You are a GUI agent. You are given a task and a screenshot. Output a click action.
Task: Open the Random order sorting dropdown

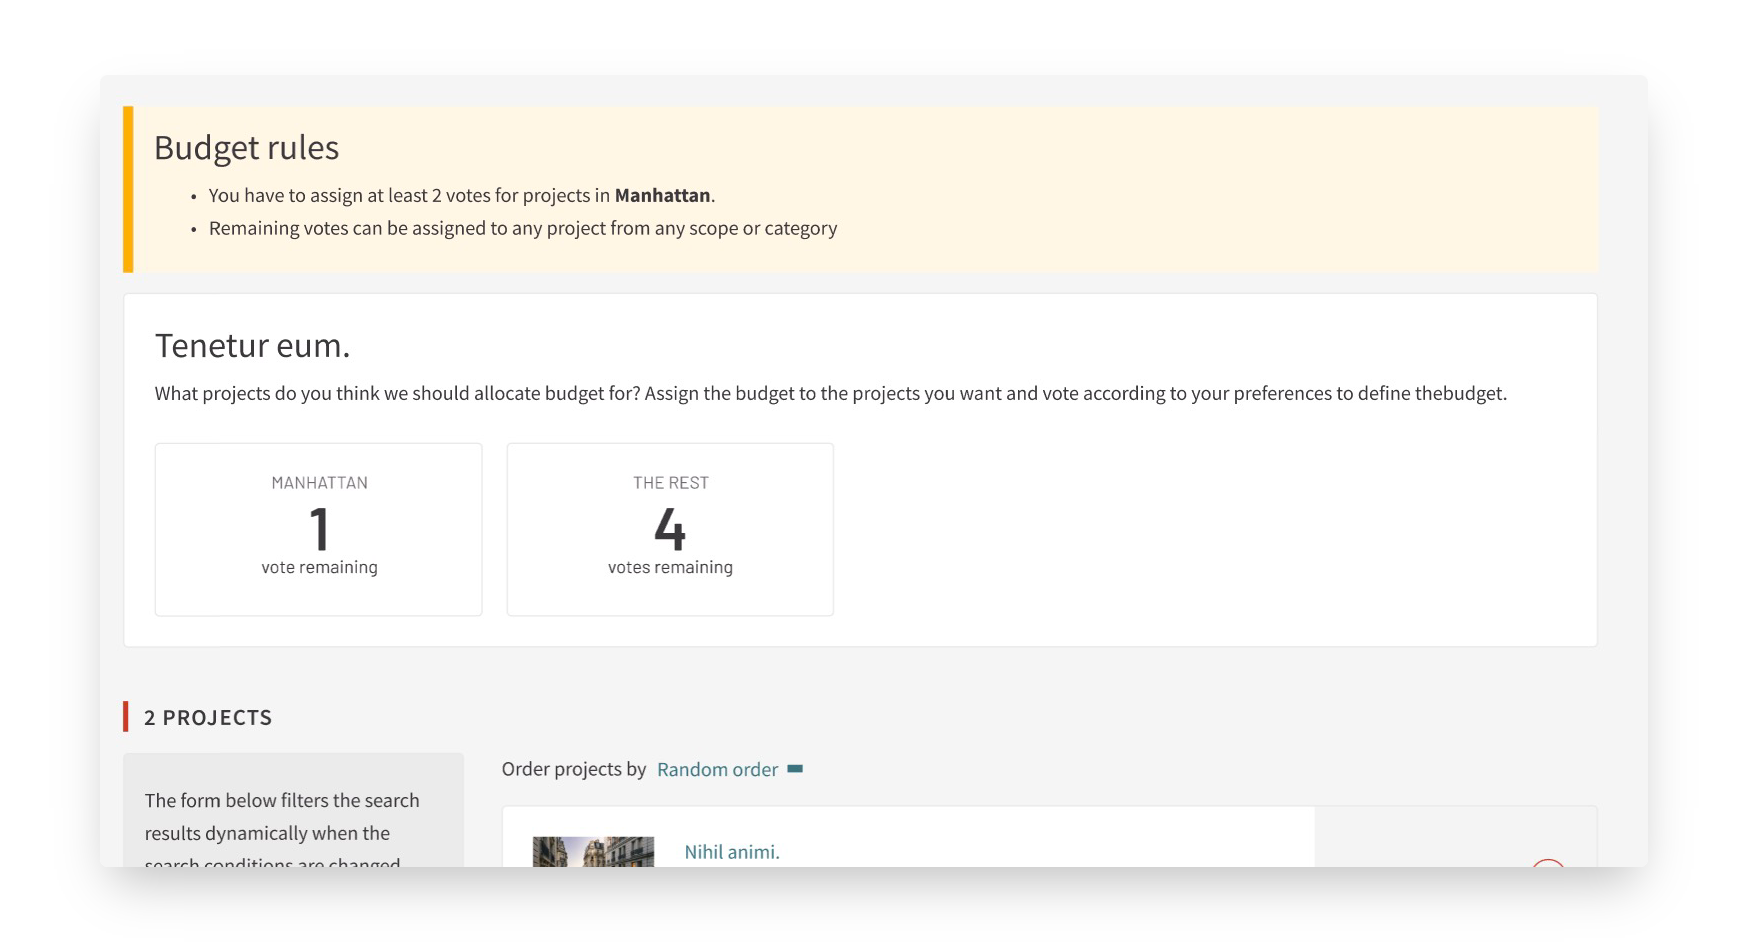click(x=718, y=769)
